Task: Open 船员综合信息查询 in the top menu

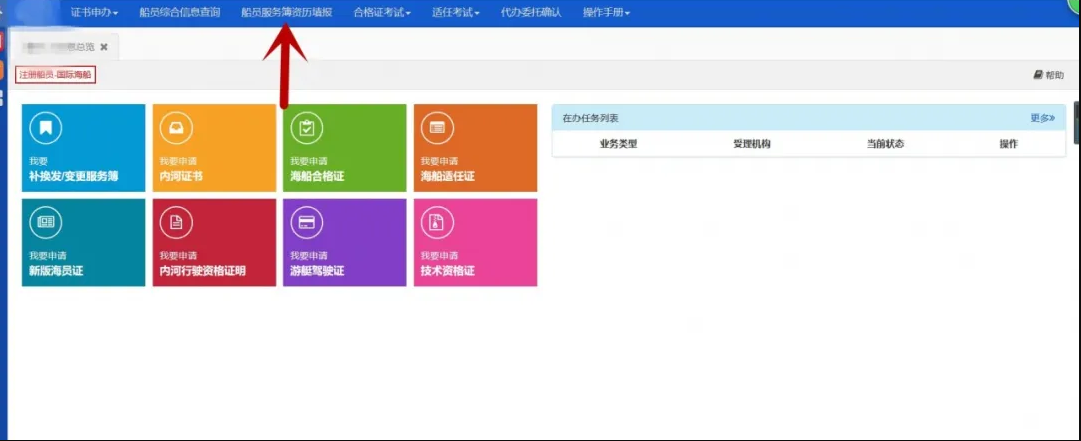Action: click(x=180, y=13)
